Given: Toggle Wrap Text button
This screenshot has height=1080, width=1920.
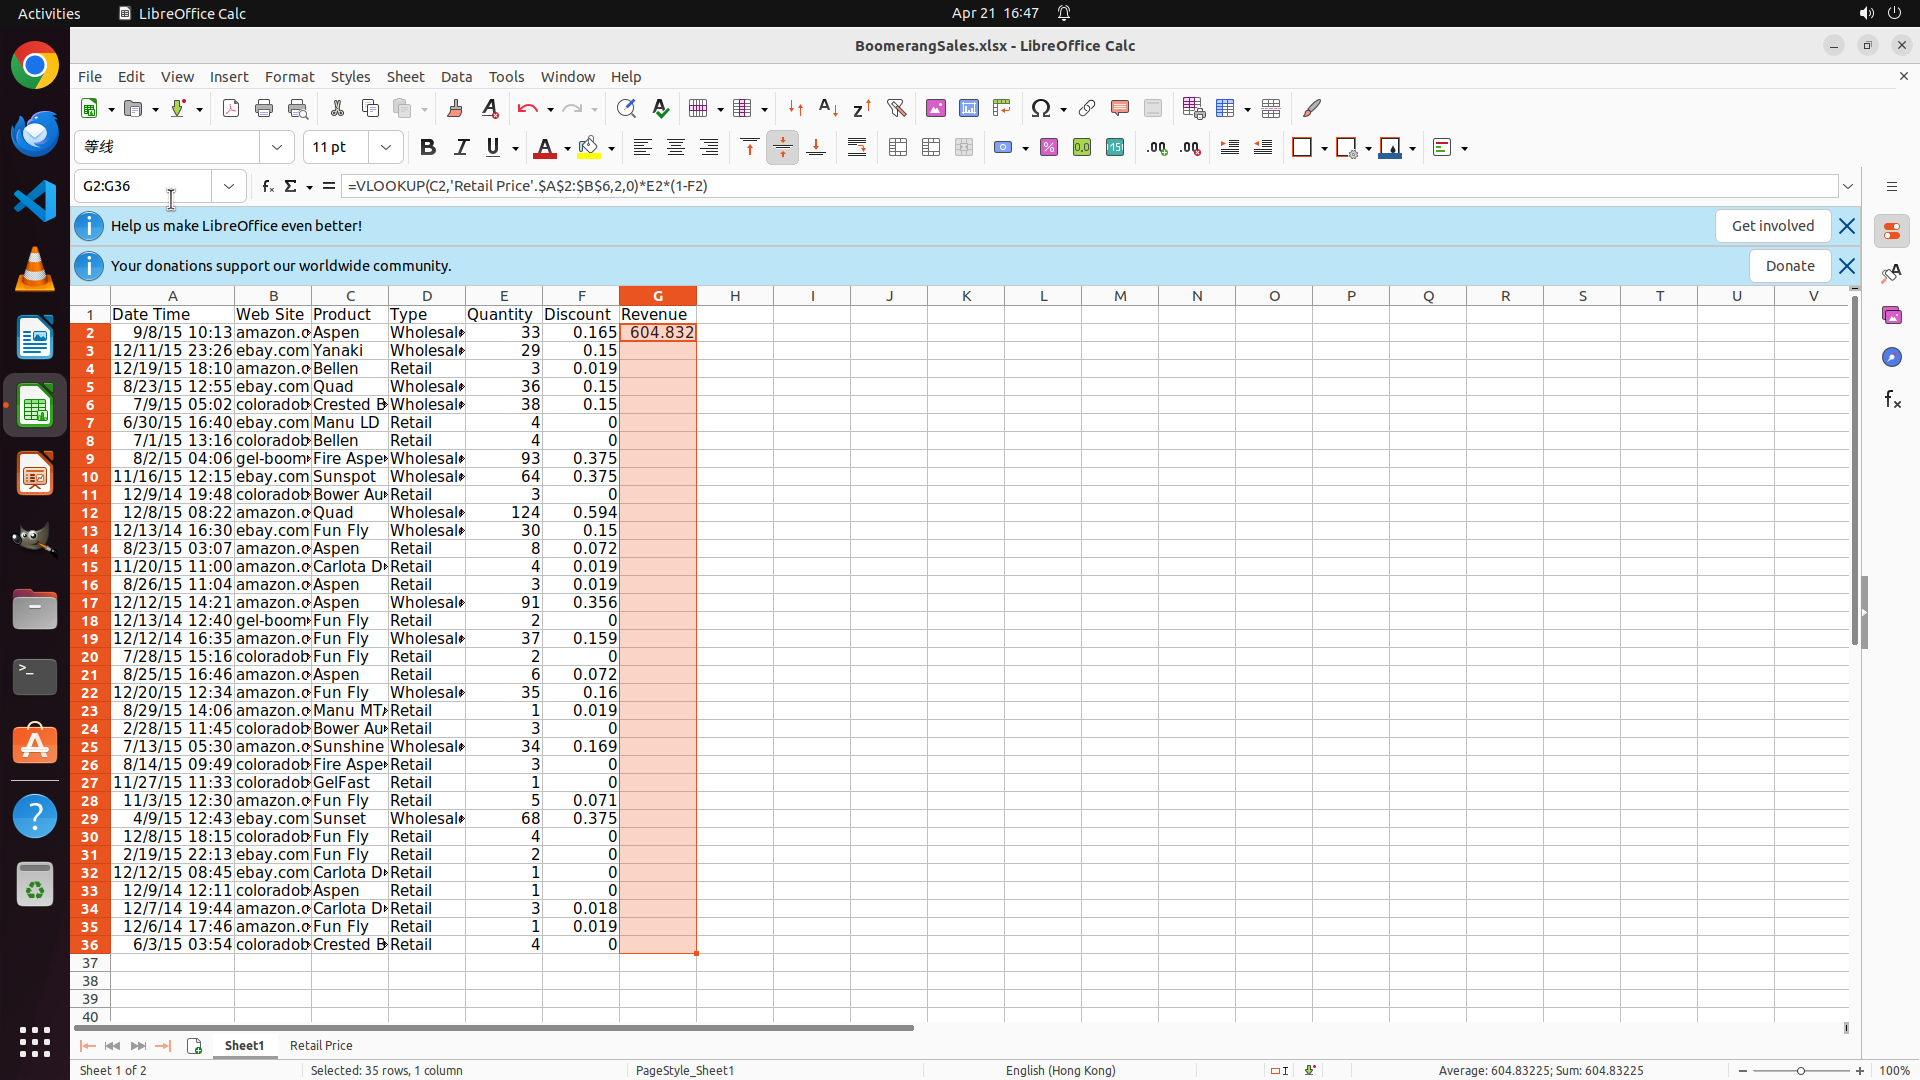Looking at the screenshot, I should click(856, 148).
